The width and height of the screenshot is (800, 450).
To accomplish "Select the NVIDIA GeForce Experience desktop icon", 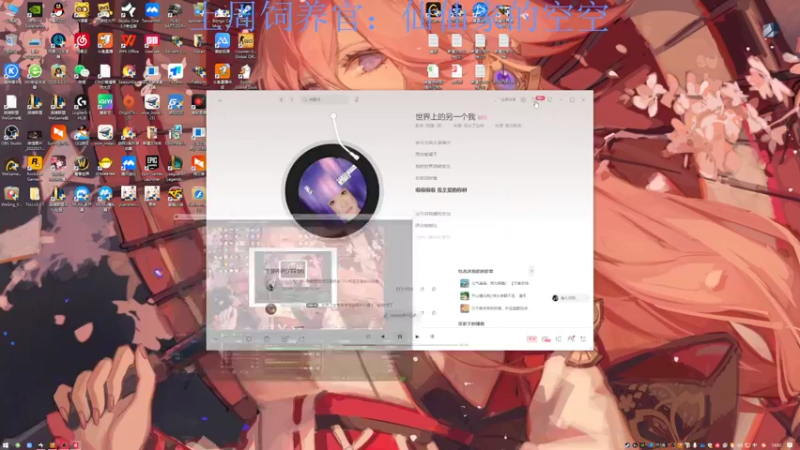I will [x=35, y=14].
